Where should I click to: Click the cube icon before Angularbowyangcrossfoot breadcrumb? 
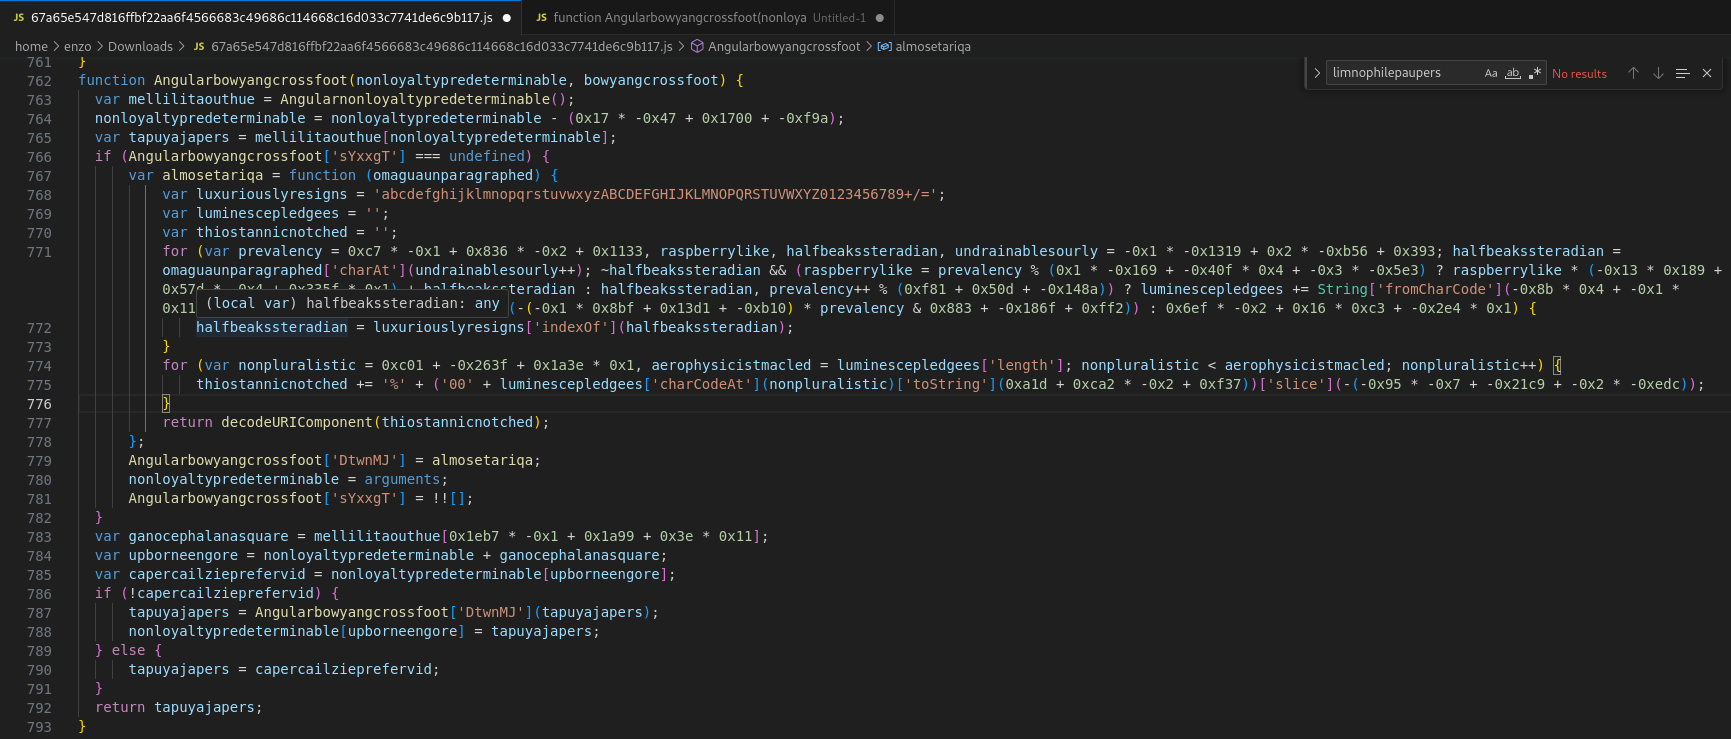[697, 46]
